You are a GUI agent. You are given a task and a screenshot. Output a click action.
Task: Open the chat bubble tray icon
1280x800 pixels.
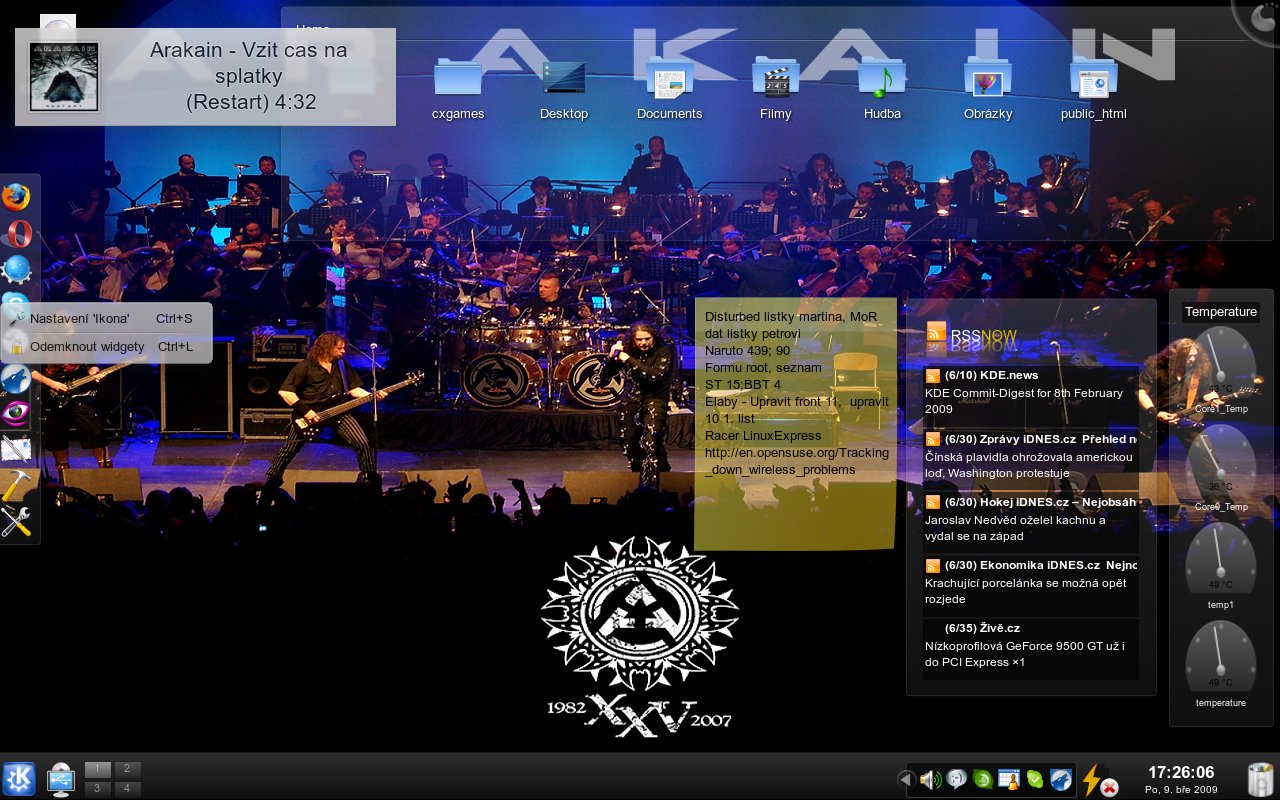(957, 780)
